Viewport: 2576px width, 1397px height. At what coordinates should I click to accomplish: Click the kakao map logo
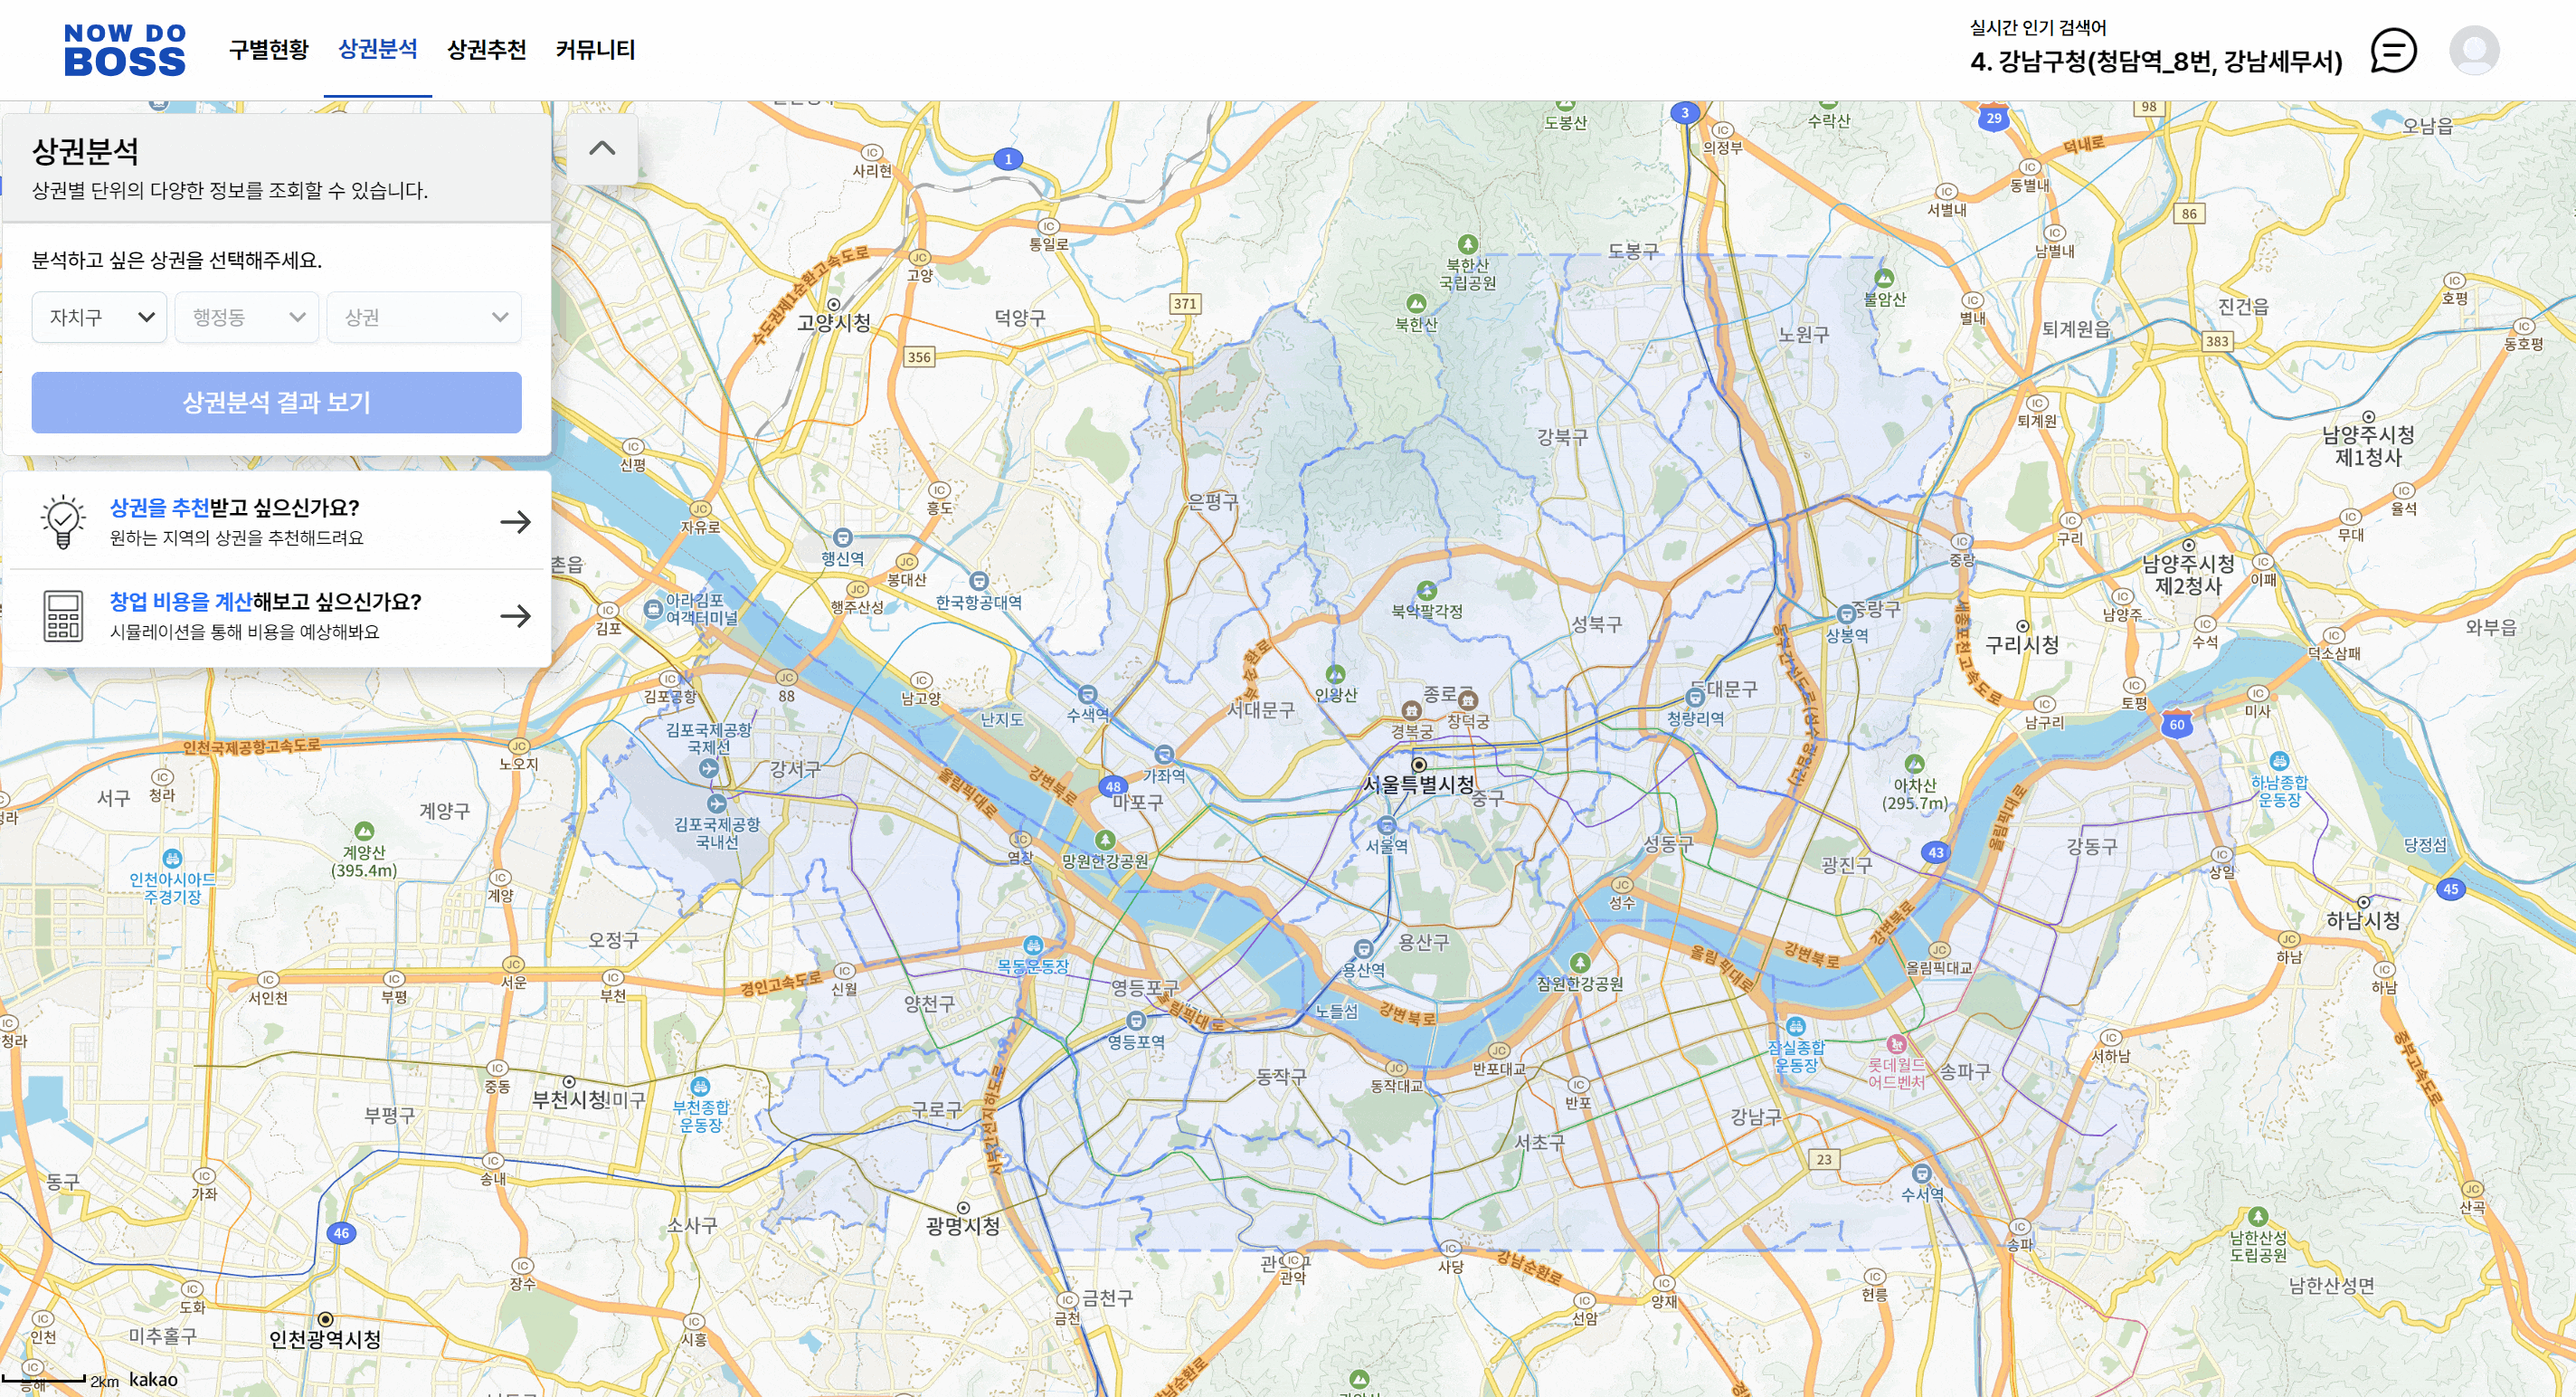pos(153,1379)
